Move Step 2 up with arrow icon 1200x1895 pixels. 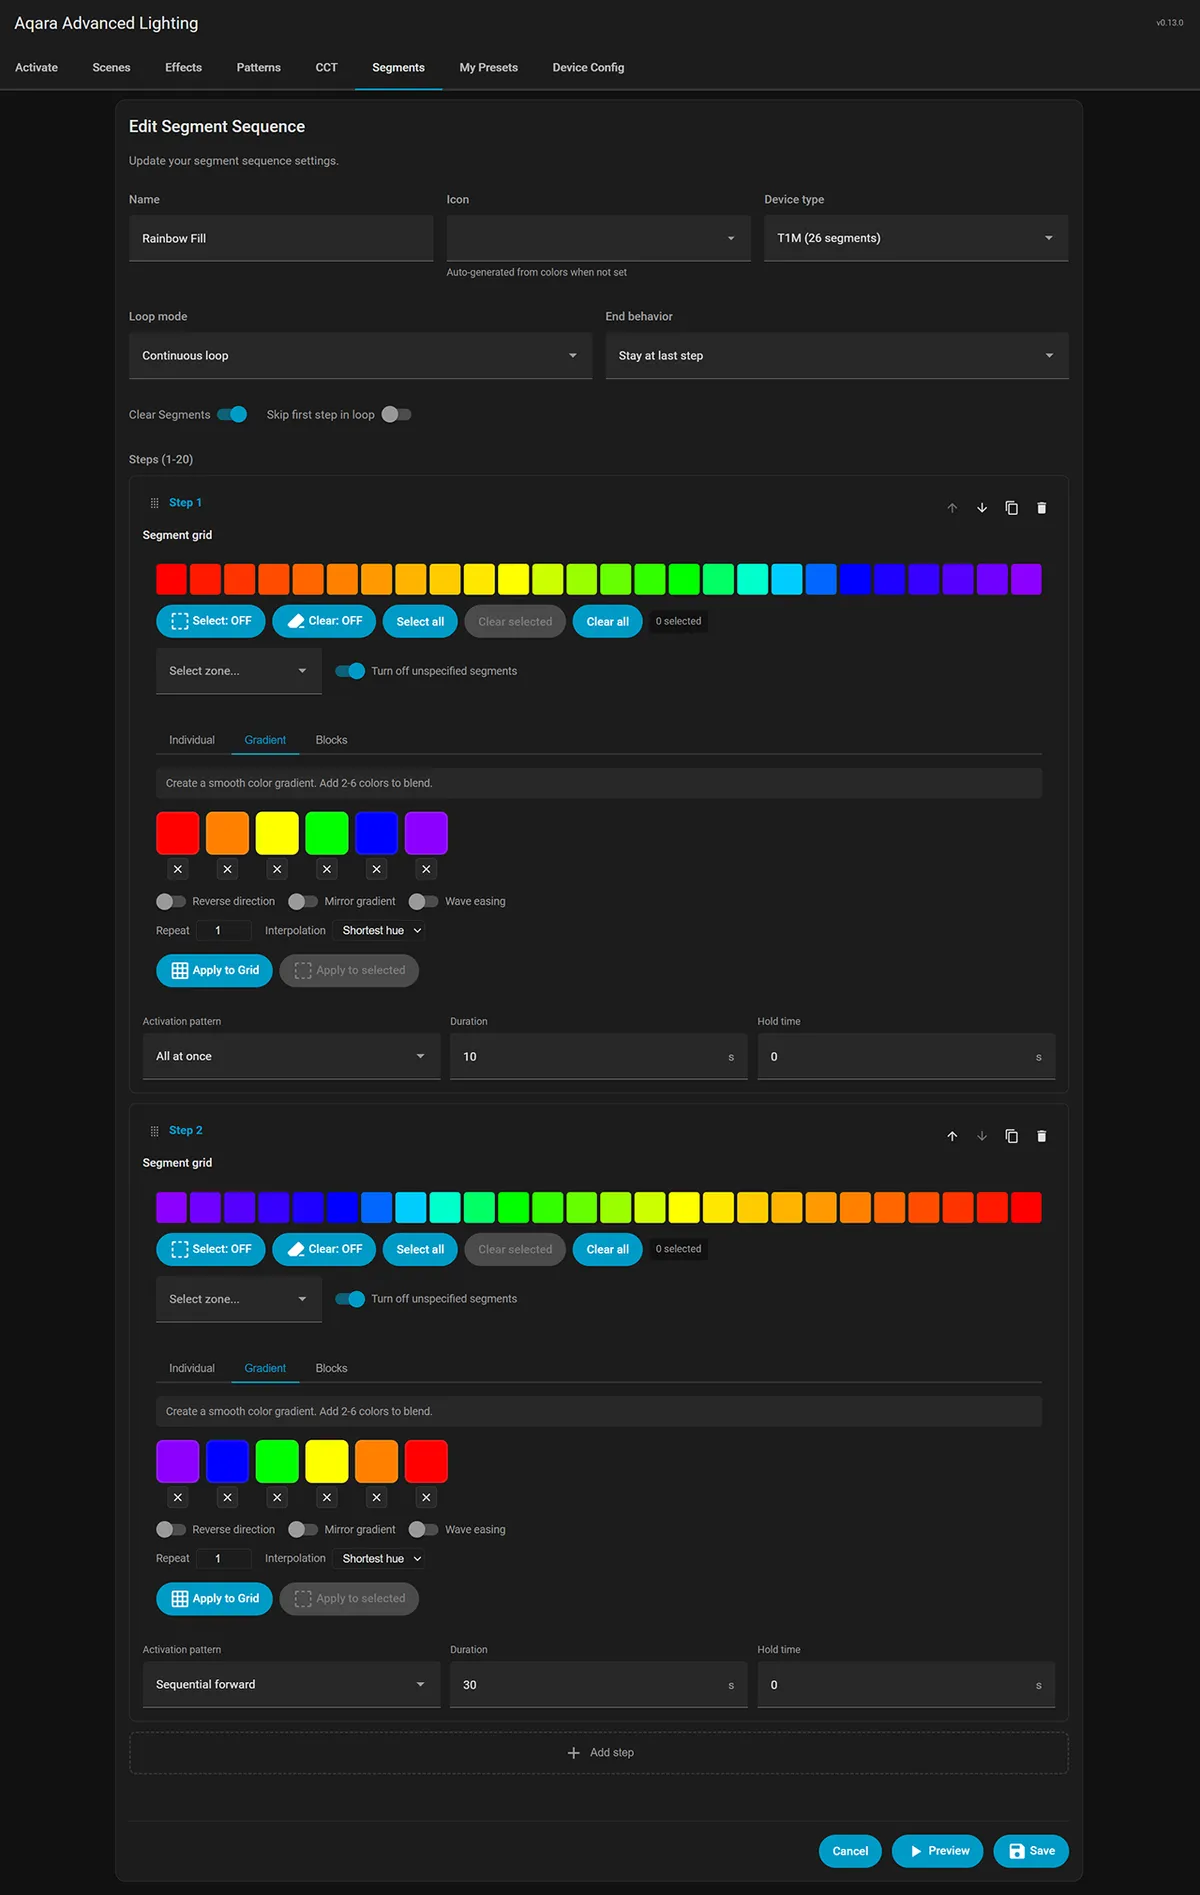coord(952,1136)
